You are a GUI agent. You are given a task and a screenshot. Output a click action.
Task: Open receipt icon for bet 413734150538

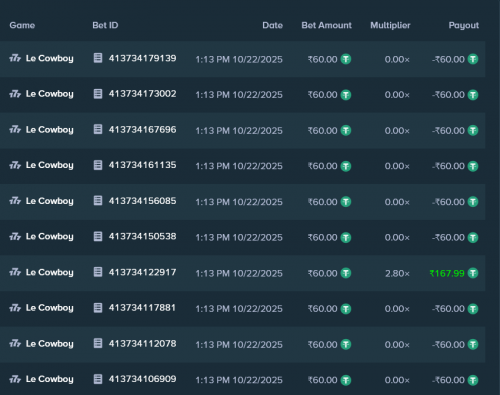(98, 236)
